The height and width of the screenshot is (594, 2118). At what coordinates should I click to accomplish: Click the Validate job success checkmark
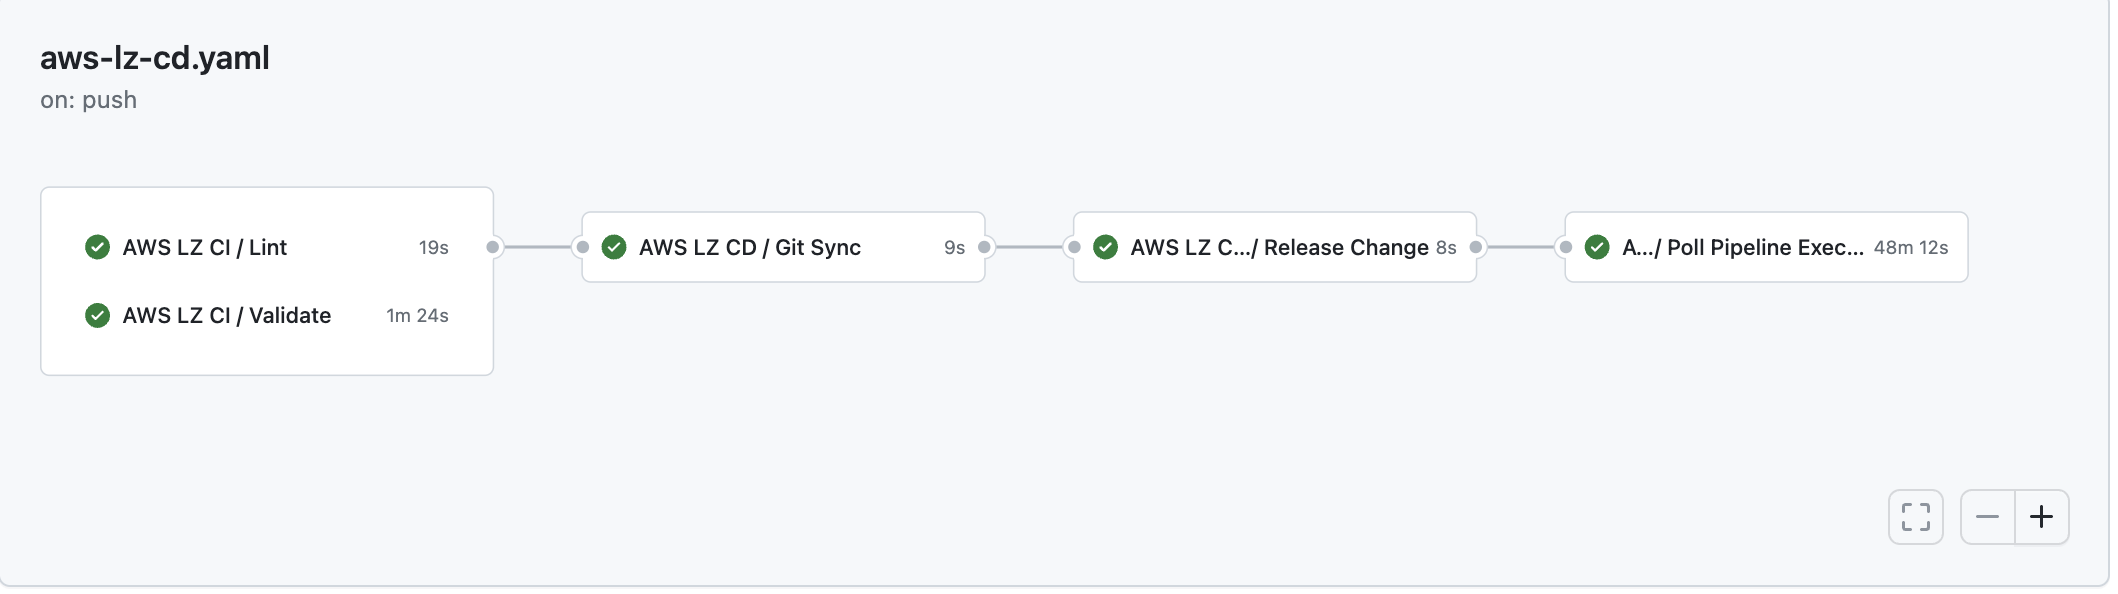click(x=97, y=315)
